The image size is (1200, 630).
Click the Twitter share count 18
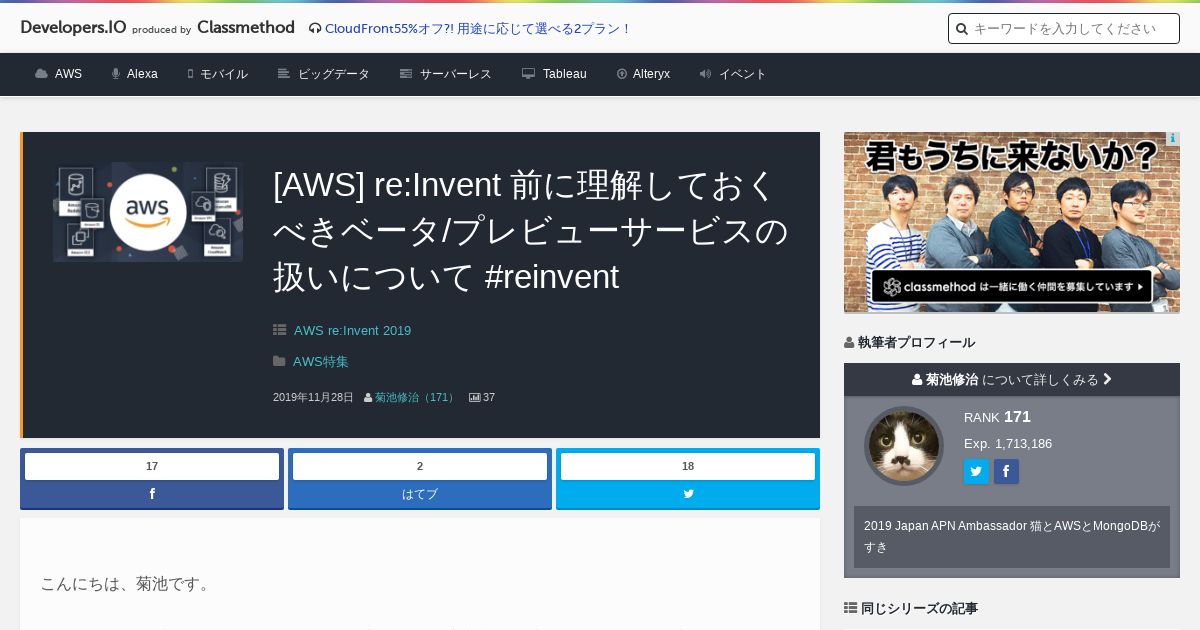coord(688,466)
